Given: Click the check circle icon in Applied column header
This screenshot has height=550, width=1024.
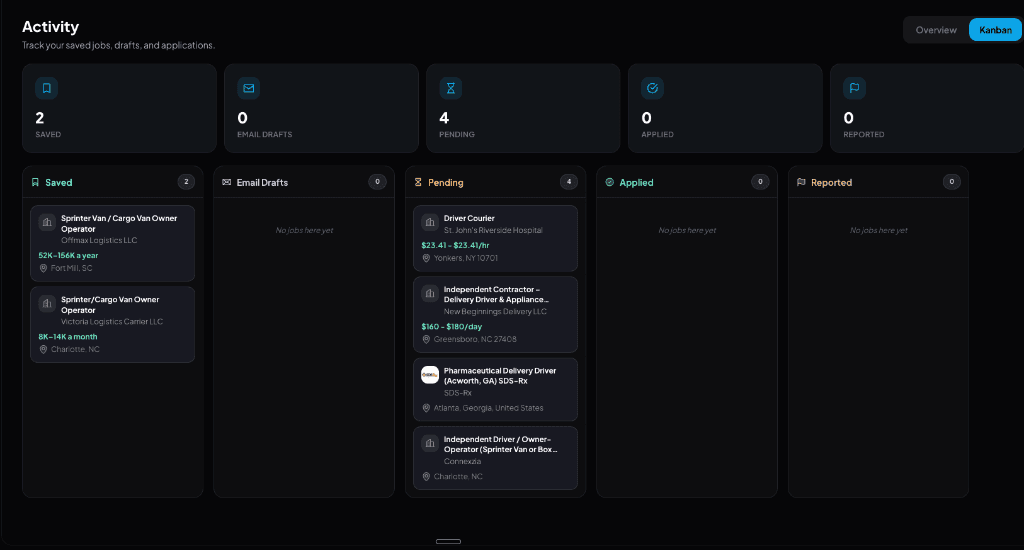Looking at the screenshot, I should pyautogui.click(x=609, y=182).
